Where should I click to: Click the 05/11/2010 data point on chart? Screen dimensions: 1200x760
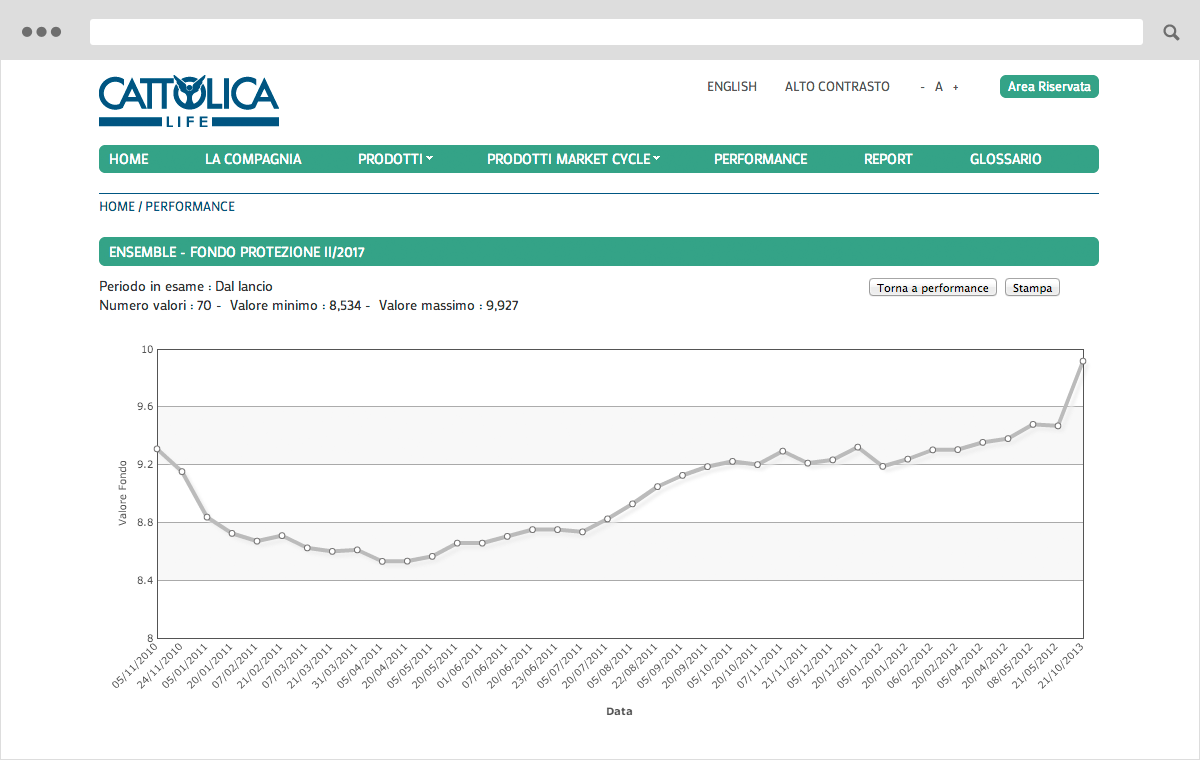(157, 449)
